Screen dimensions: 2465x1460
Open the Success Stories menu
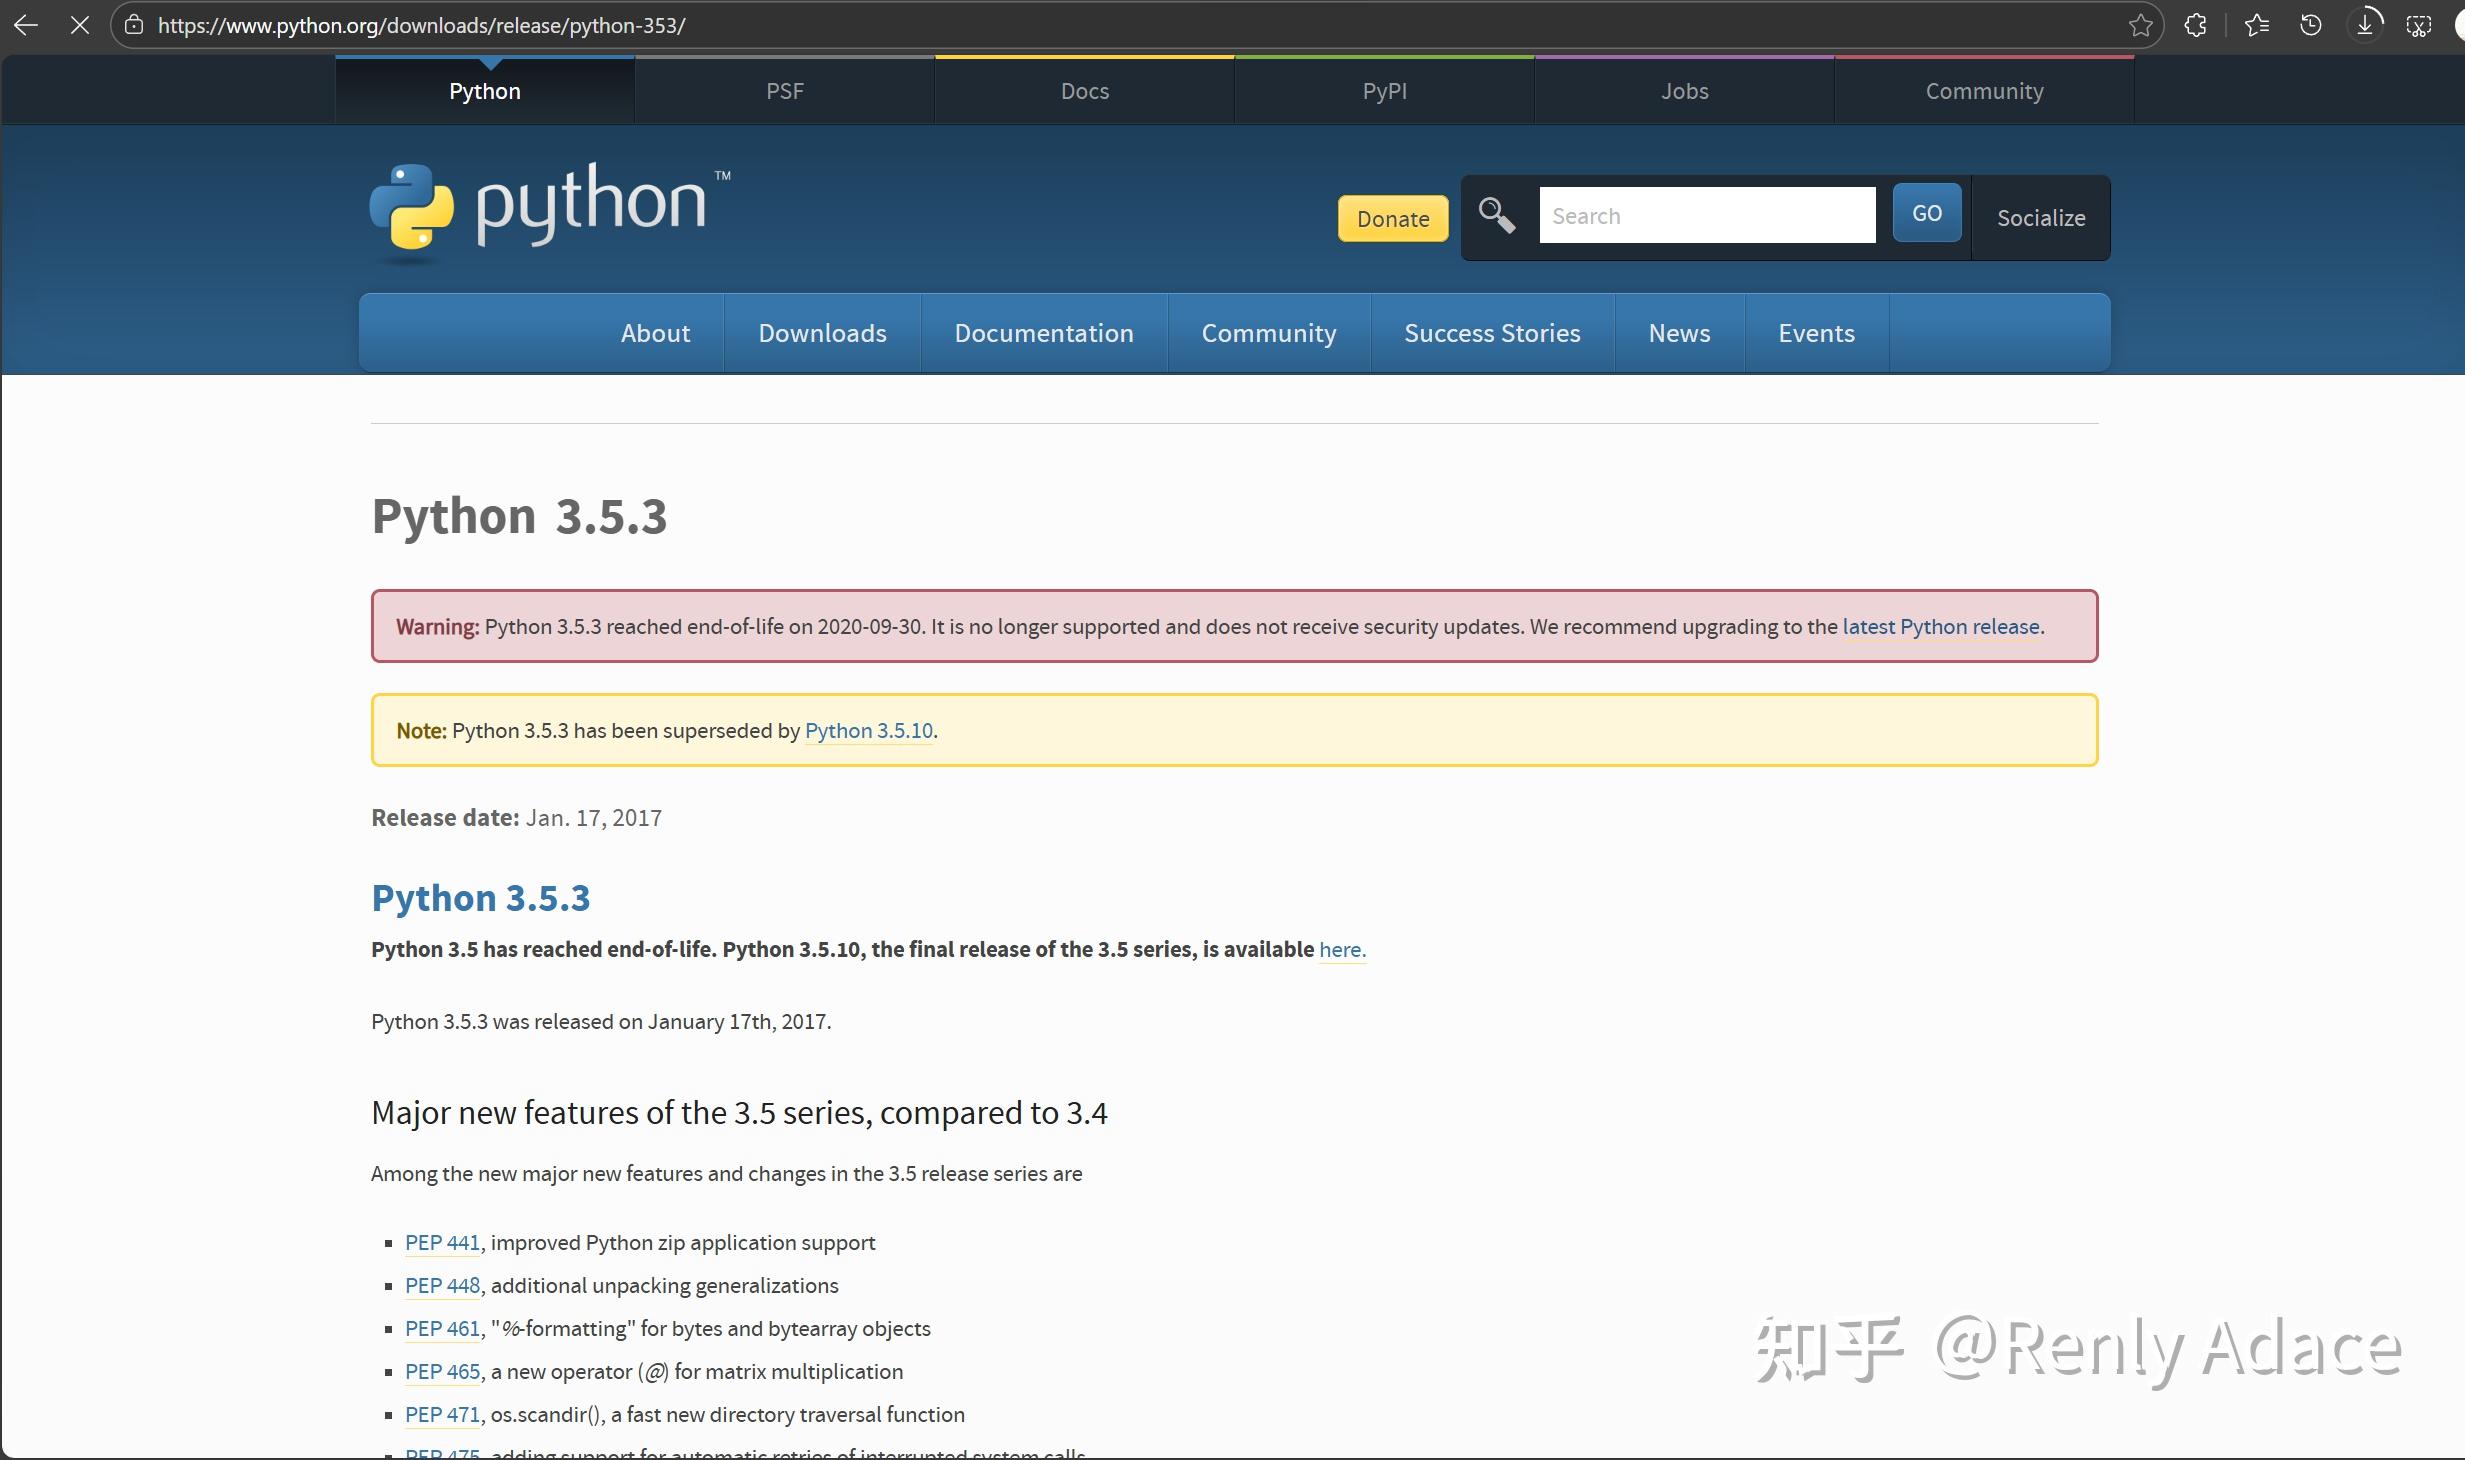pyautogui.click(x=1492, y=333)
